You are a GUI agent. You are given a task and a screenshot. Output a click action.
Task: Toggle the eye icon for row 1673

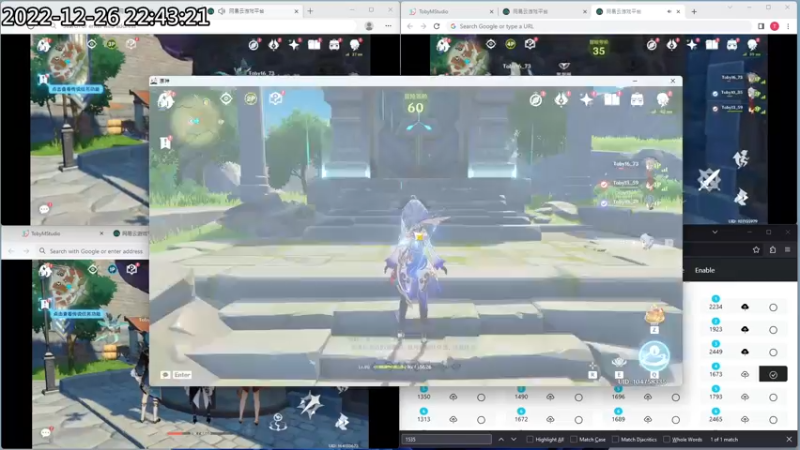(x=745, y=374)
